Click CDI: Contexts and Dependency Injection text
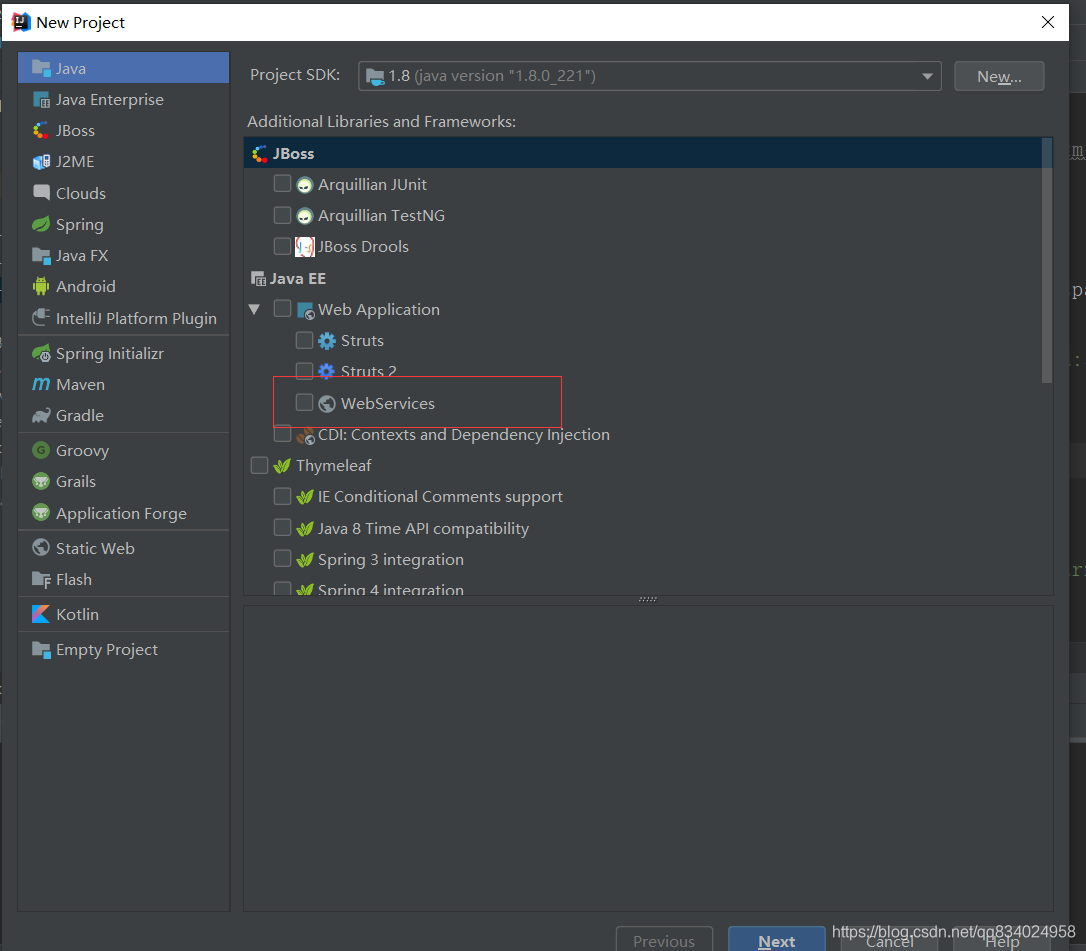1086x951 pixels. pyautogui.click(x=463, y=435)
